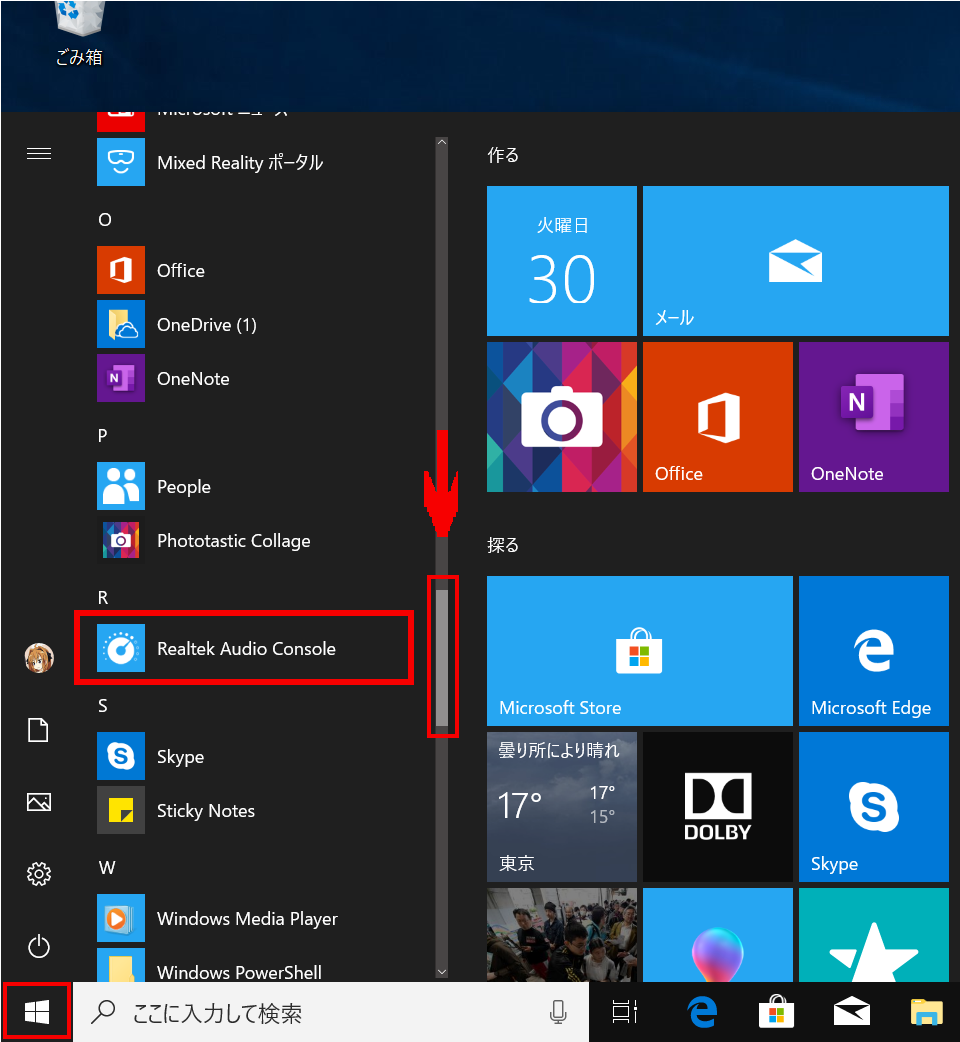Click the 作る tile group header

503,155
